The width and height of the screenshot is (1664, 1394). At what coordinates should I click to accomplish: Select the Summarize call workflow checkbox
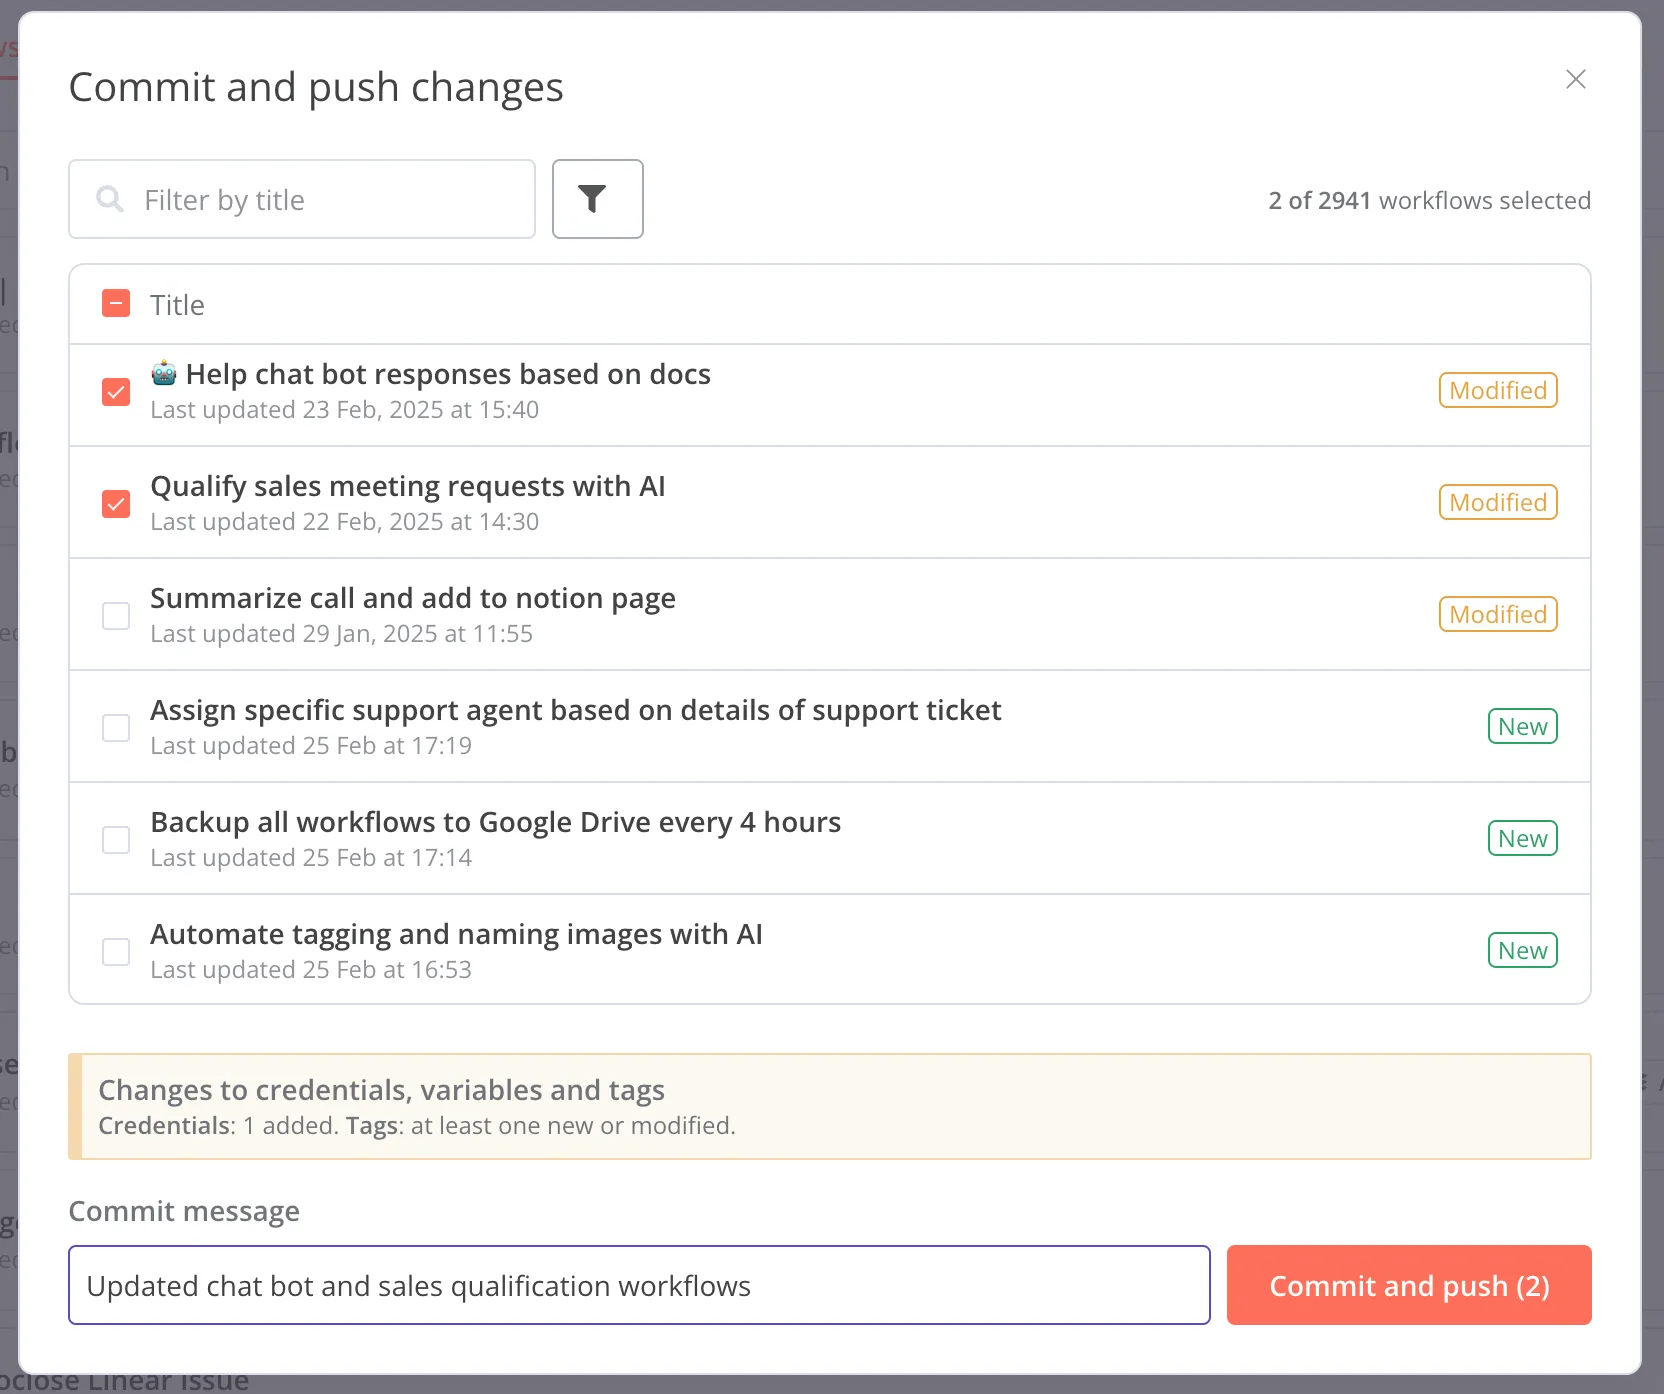(x=116, y=615)
